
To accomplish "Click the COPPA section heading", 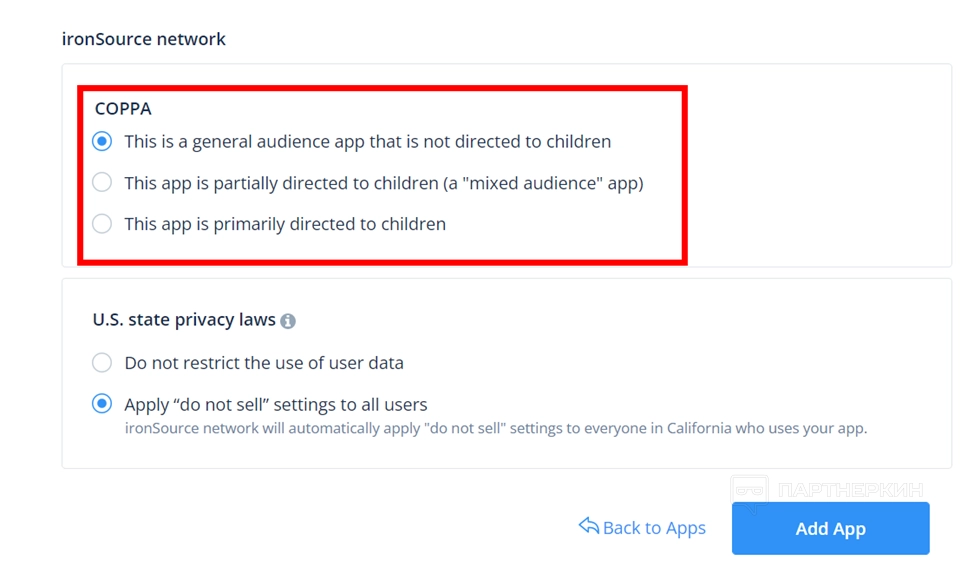I will 123,109.
